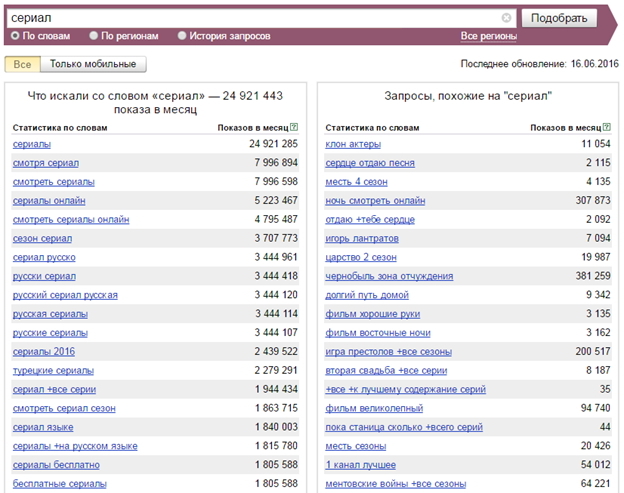624x493 pixels.
Task: Select the 'История запросов' radio option
Action: pyautogui.click(x=224, y=36)
